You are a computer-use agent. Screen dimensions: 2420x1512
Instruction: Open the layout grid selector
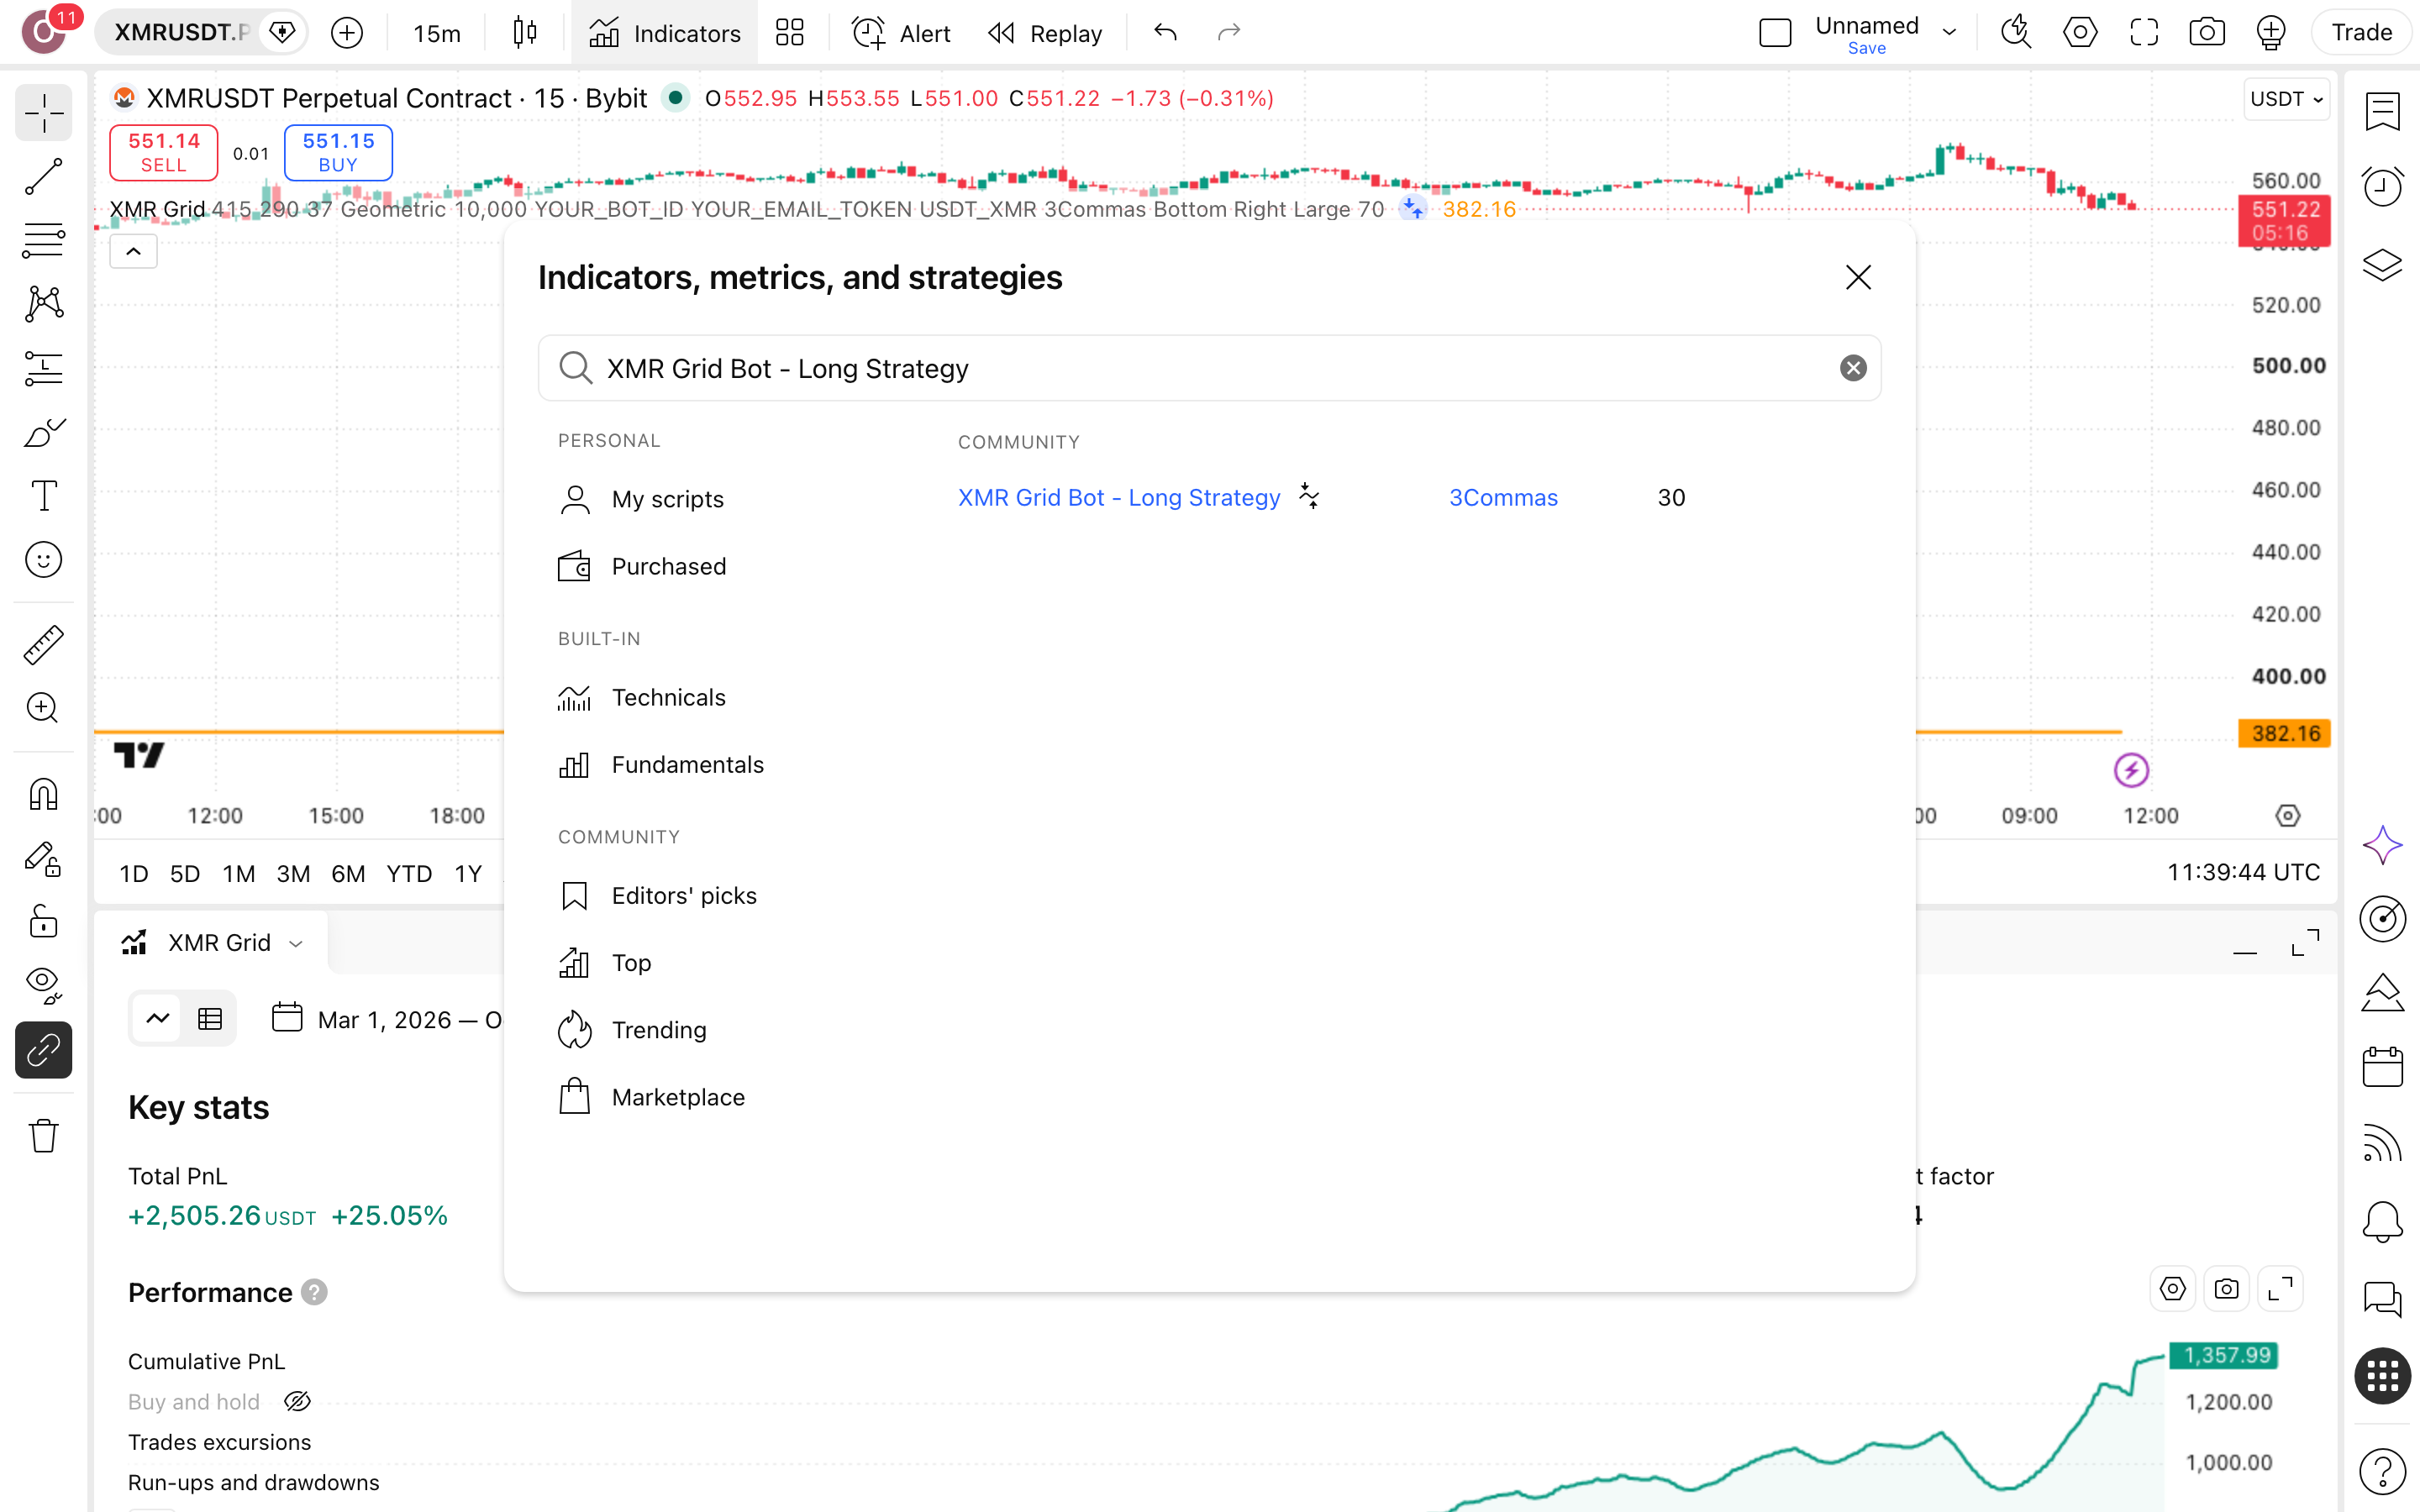click(x=790, y=33)
